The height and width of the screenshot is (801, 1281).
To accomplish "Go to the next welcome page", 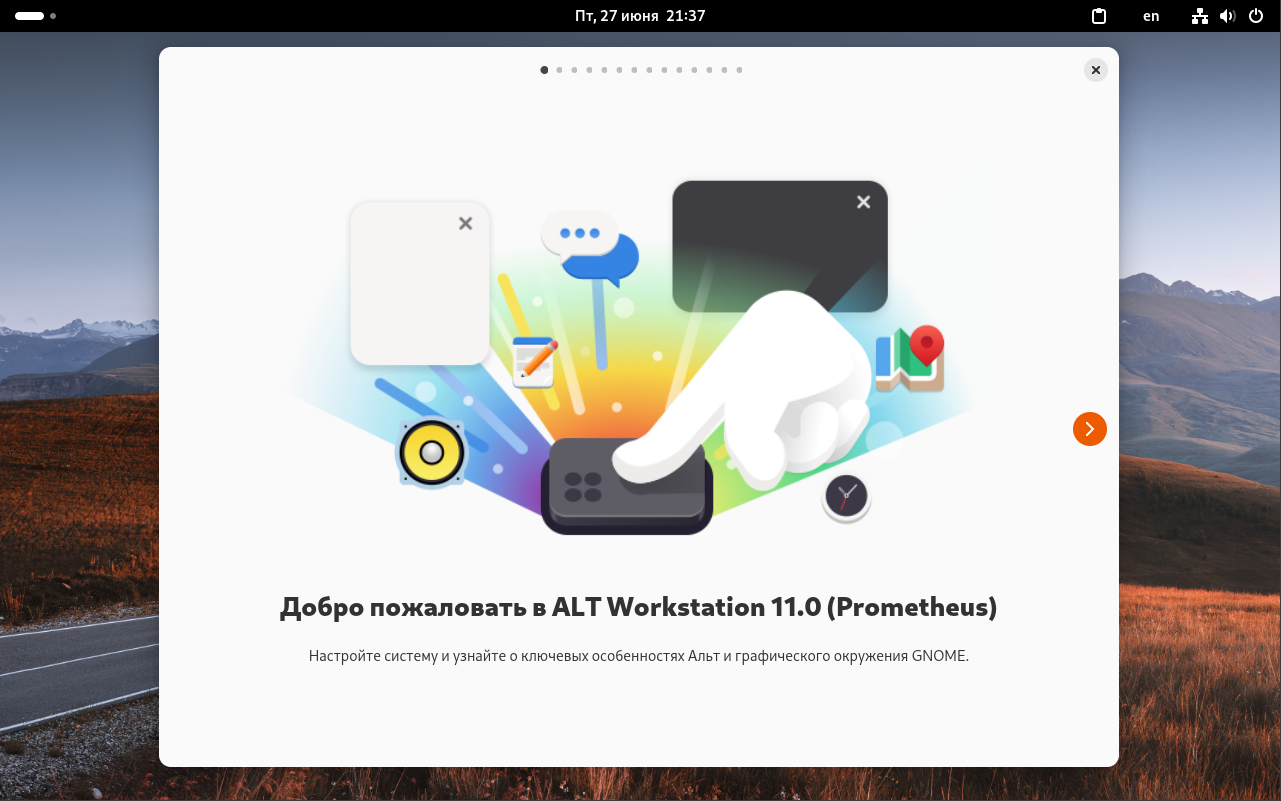I will coord(1089,429).
